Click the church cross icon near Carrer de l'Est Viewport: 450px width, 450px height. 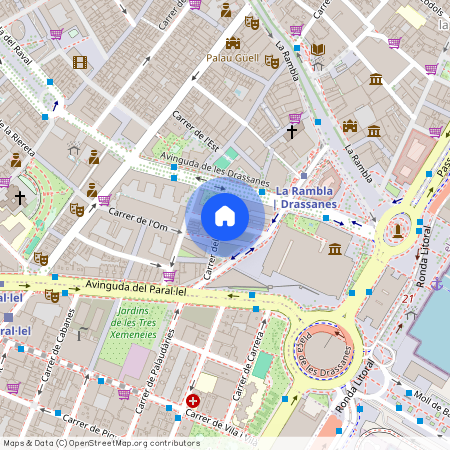292,132
